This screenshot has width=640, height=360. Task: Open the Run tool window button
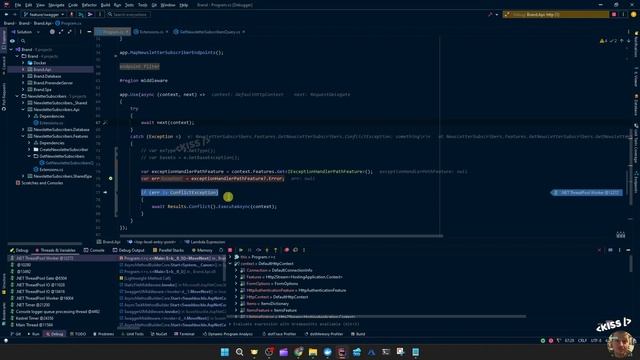(x=33, y=334)
